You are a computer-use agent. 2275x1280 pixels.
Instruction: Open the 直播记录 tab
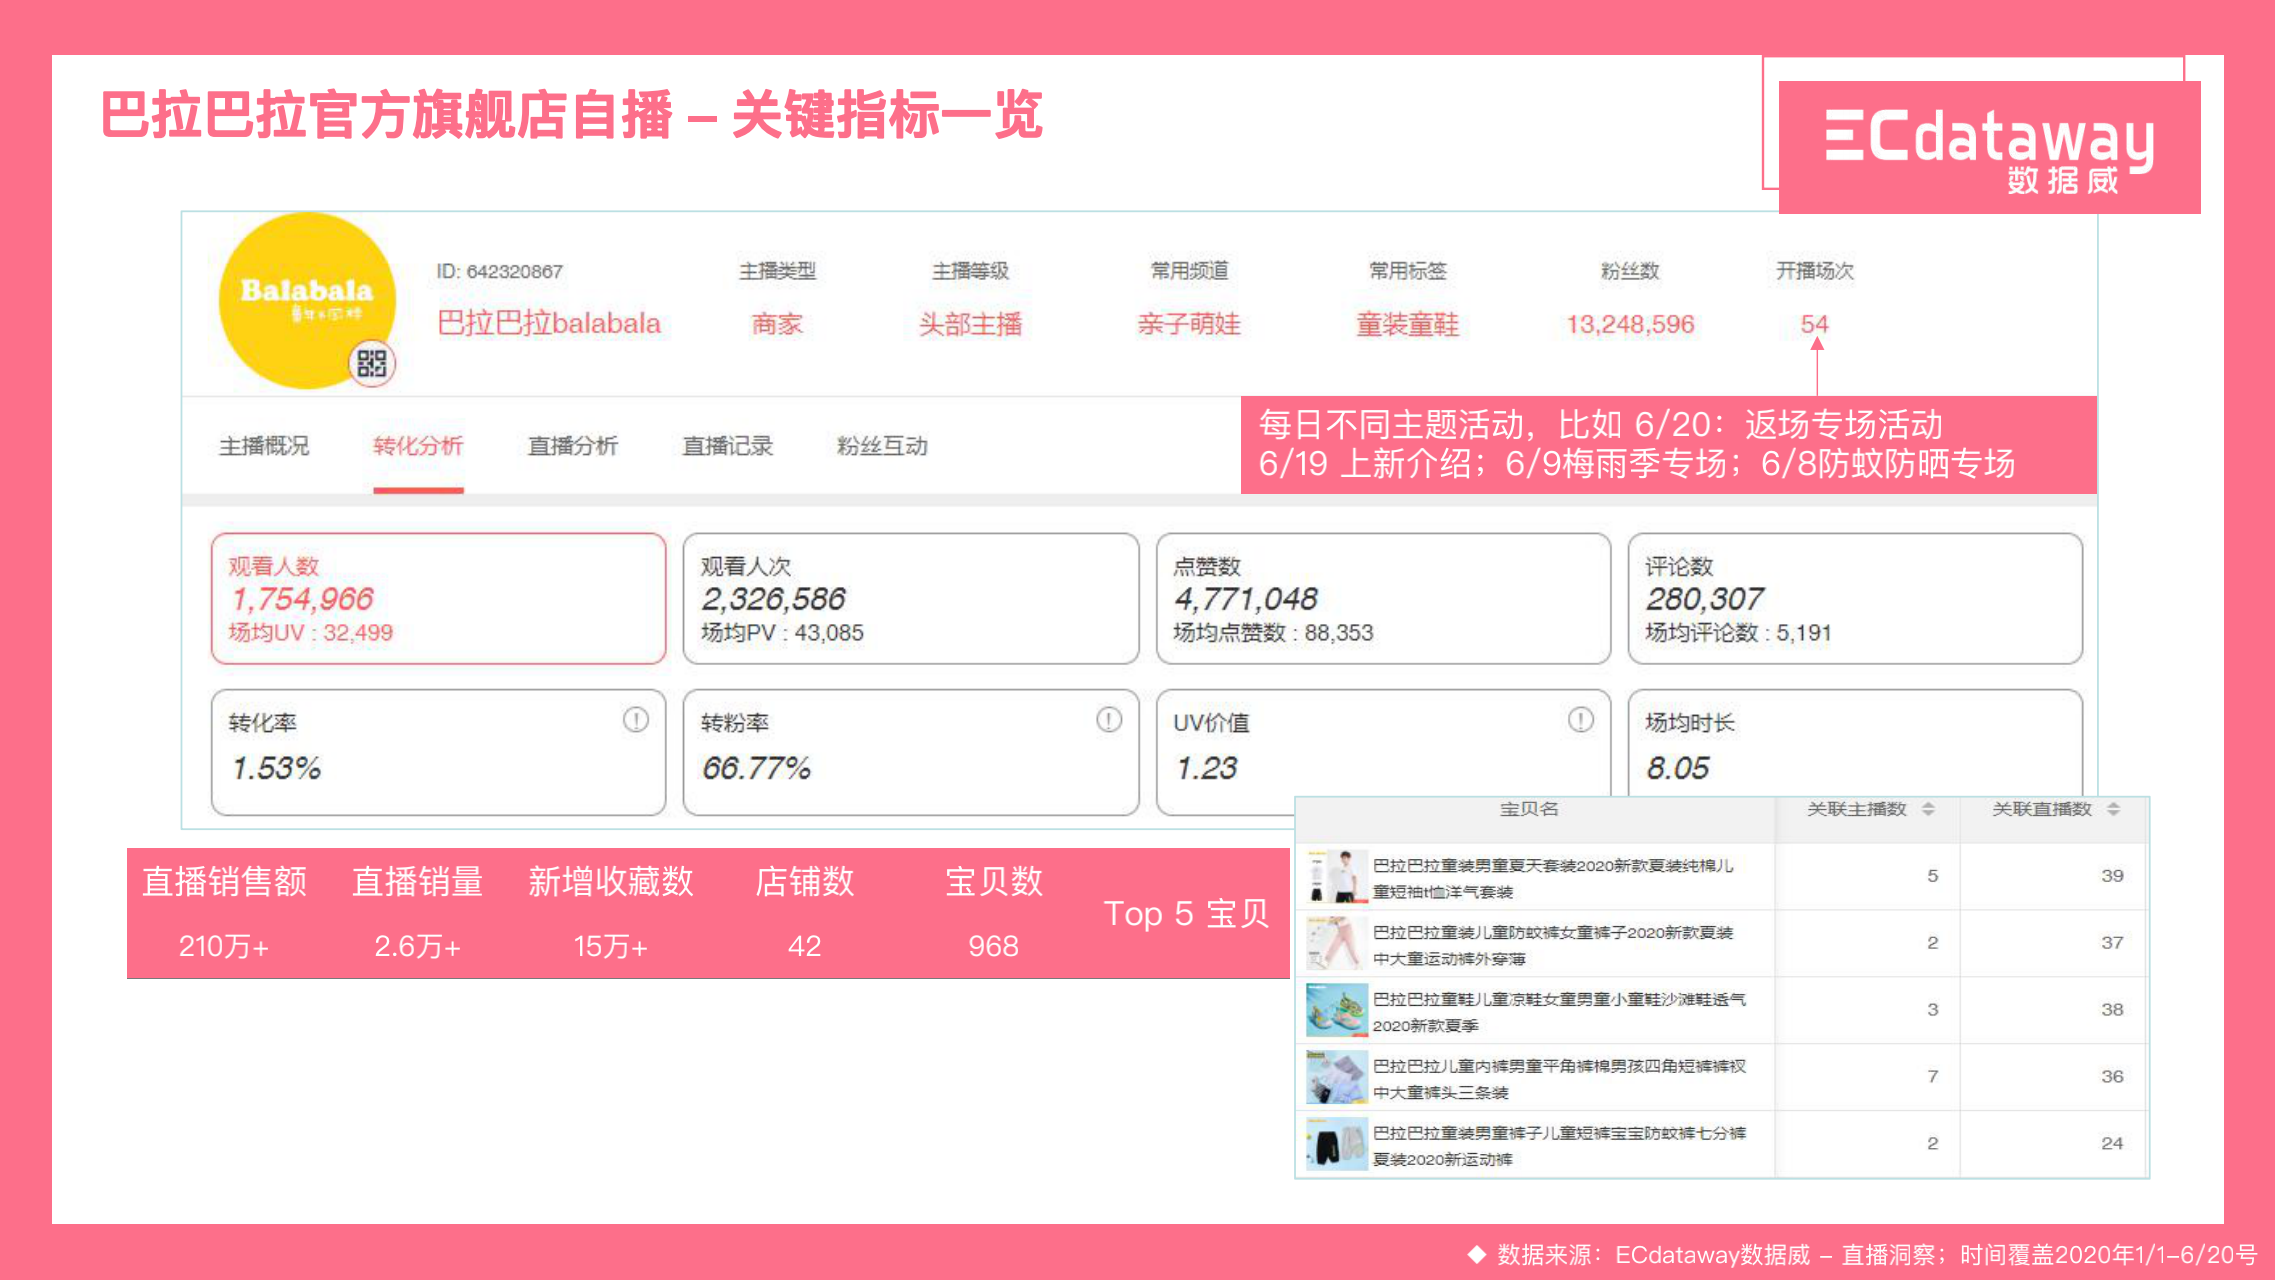click(x=727, y=446)
